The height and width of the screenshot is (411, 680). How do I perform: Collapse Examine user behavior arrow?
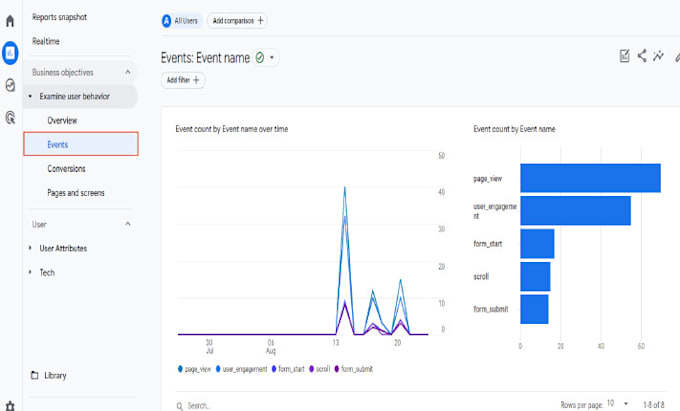[x=30, y=96]
